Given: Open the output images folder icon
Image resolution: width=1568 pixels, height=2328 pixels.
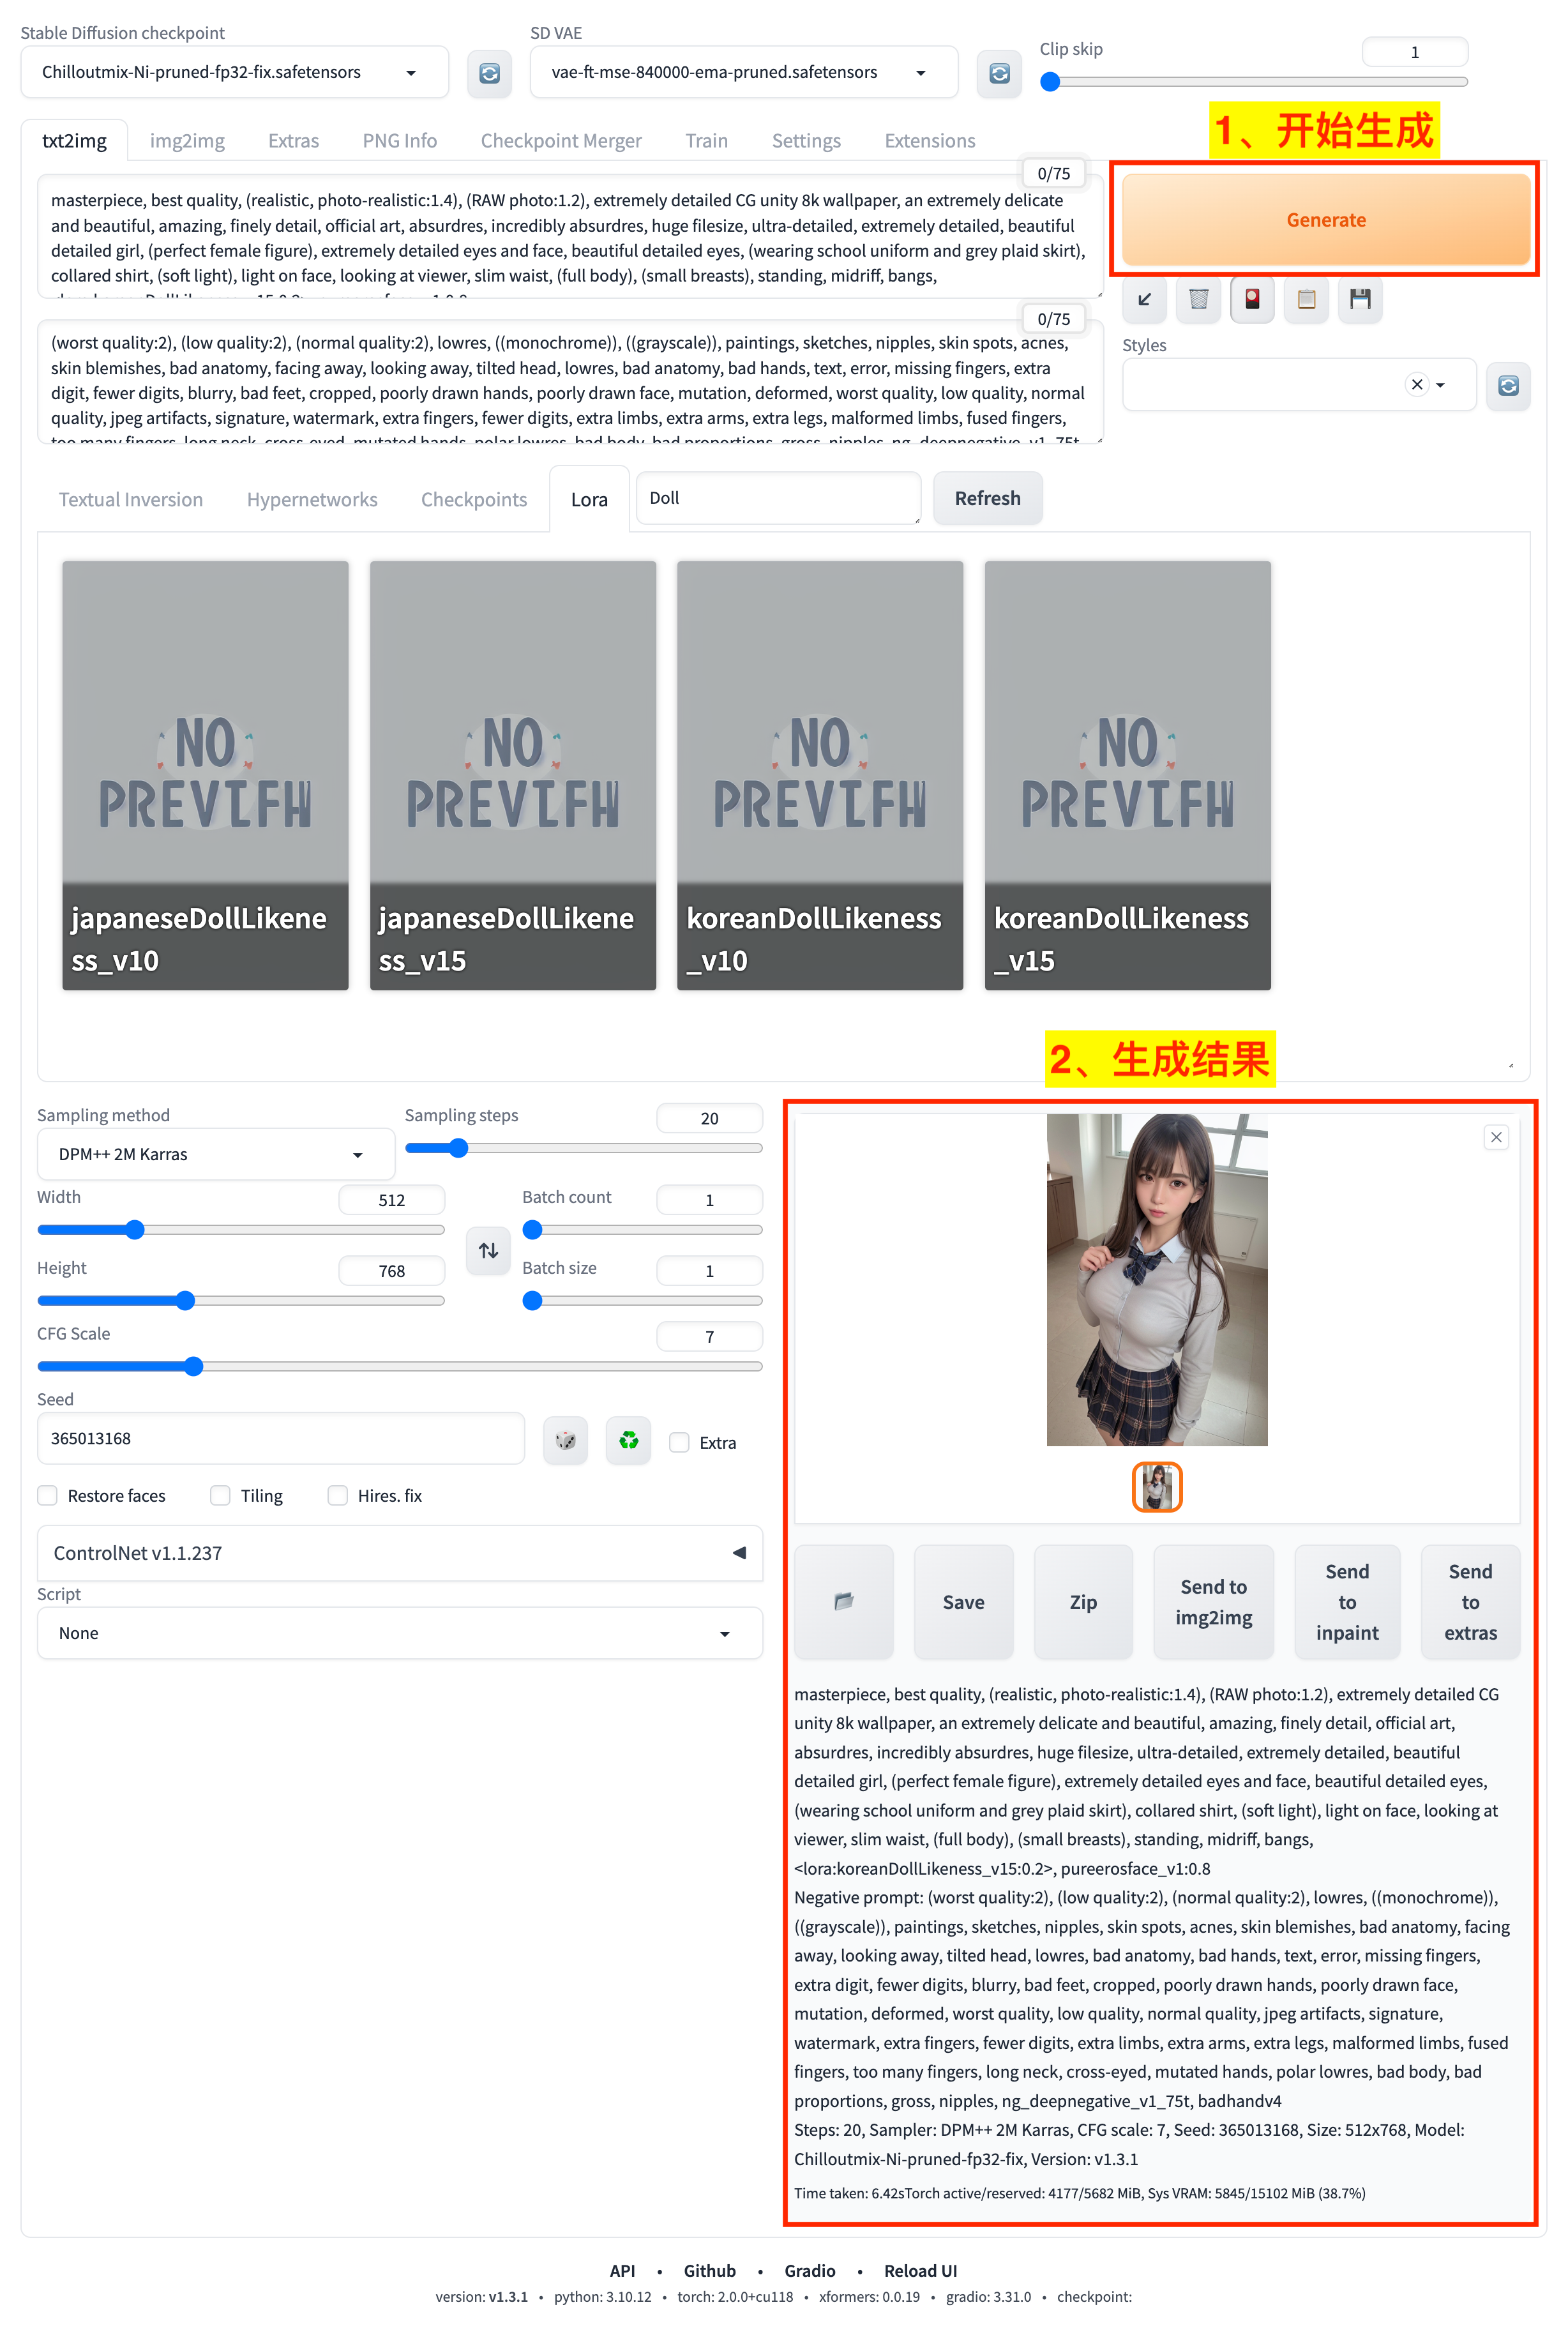Looking at the screenshot, I should click(843, 1601).
